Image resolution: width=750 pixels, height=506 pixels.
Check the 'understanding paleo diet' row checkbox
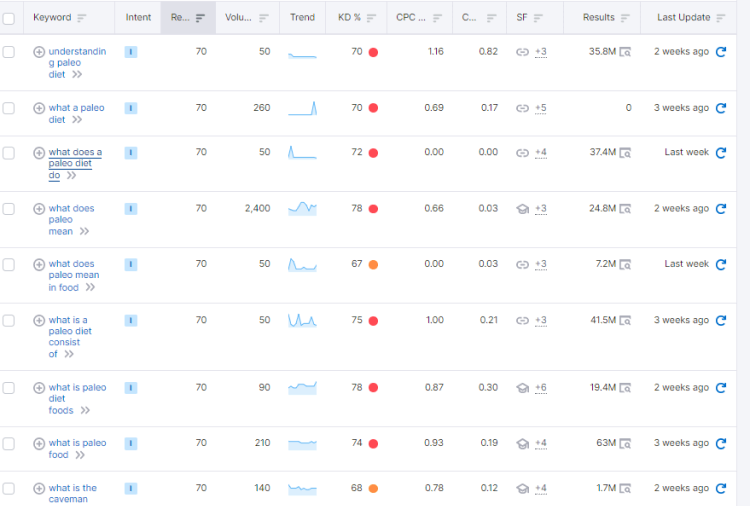[9, 52]
